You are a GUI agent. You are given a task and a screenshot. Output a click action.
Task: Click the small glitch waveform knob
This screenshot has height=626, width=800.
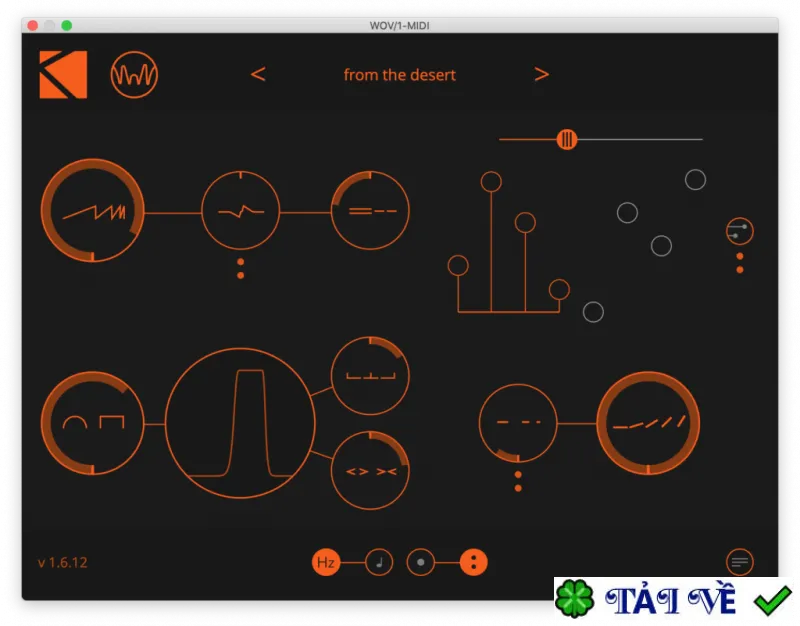pos(240,210)
